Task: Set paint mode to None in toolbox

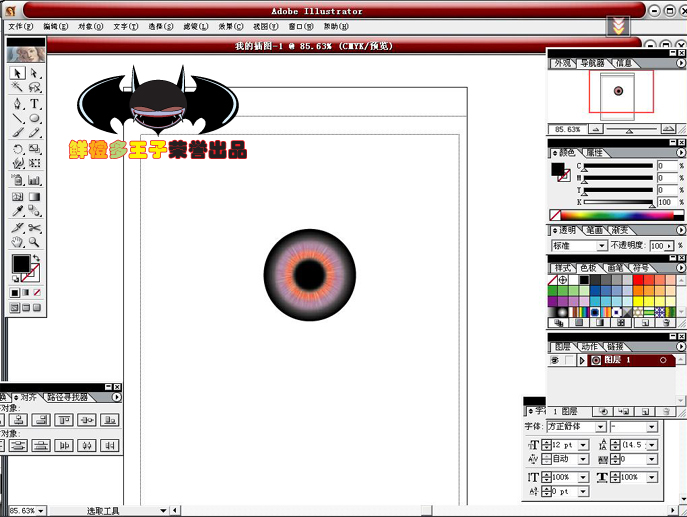Action: [x=37, y=292]
